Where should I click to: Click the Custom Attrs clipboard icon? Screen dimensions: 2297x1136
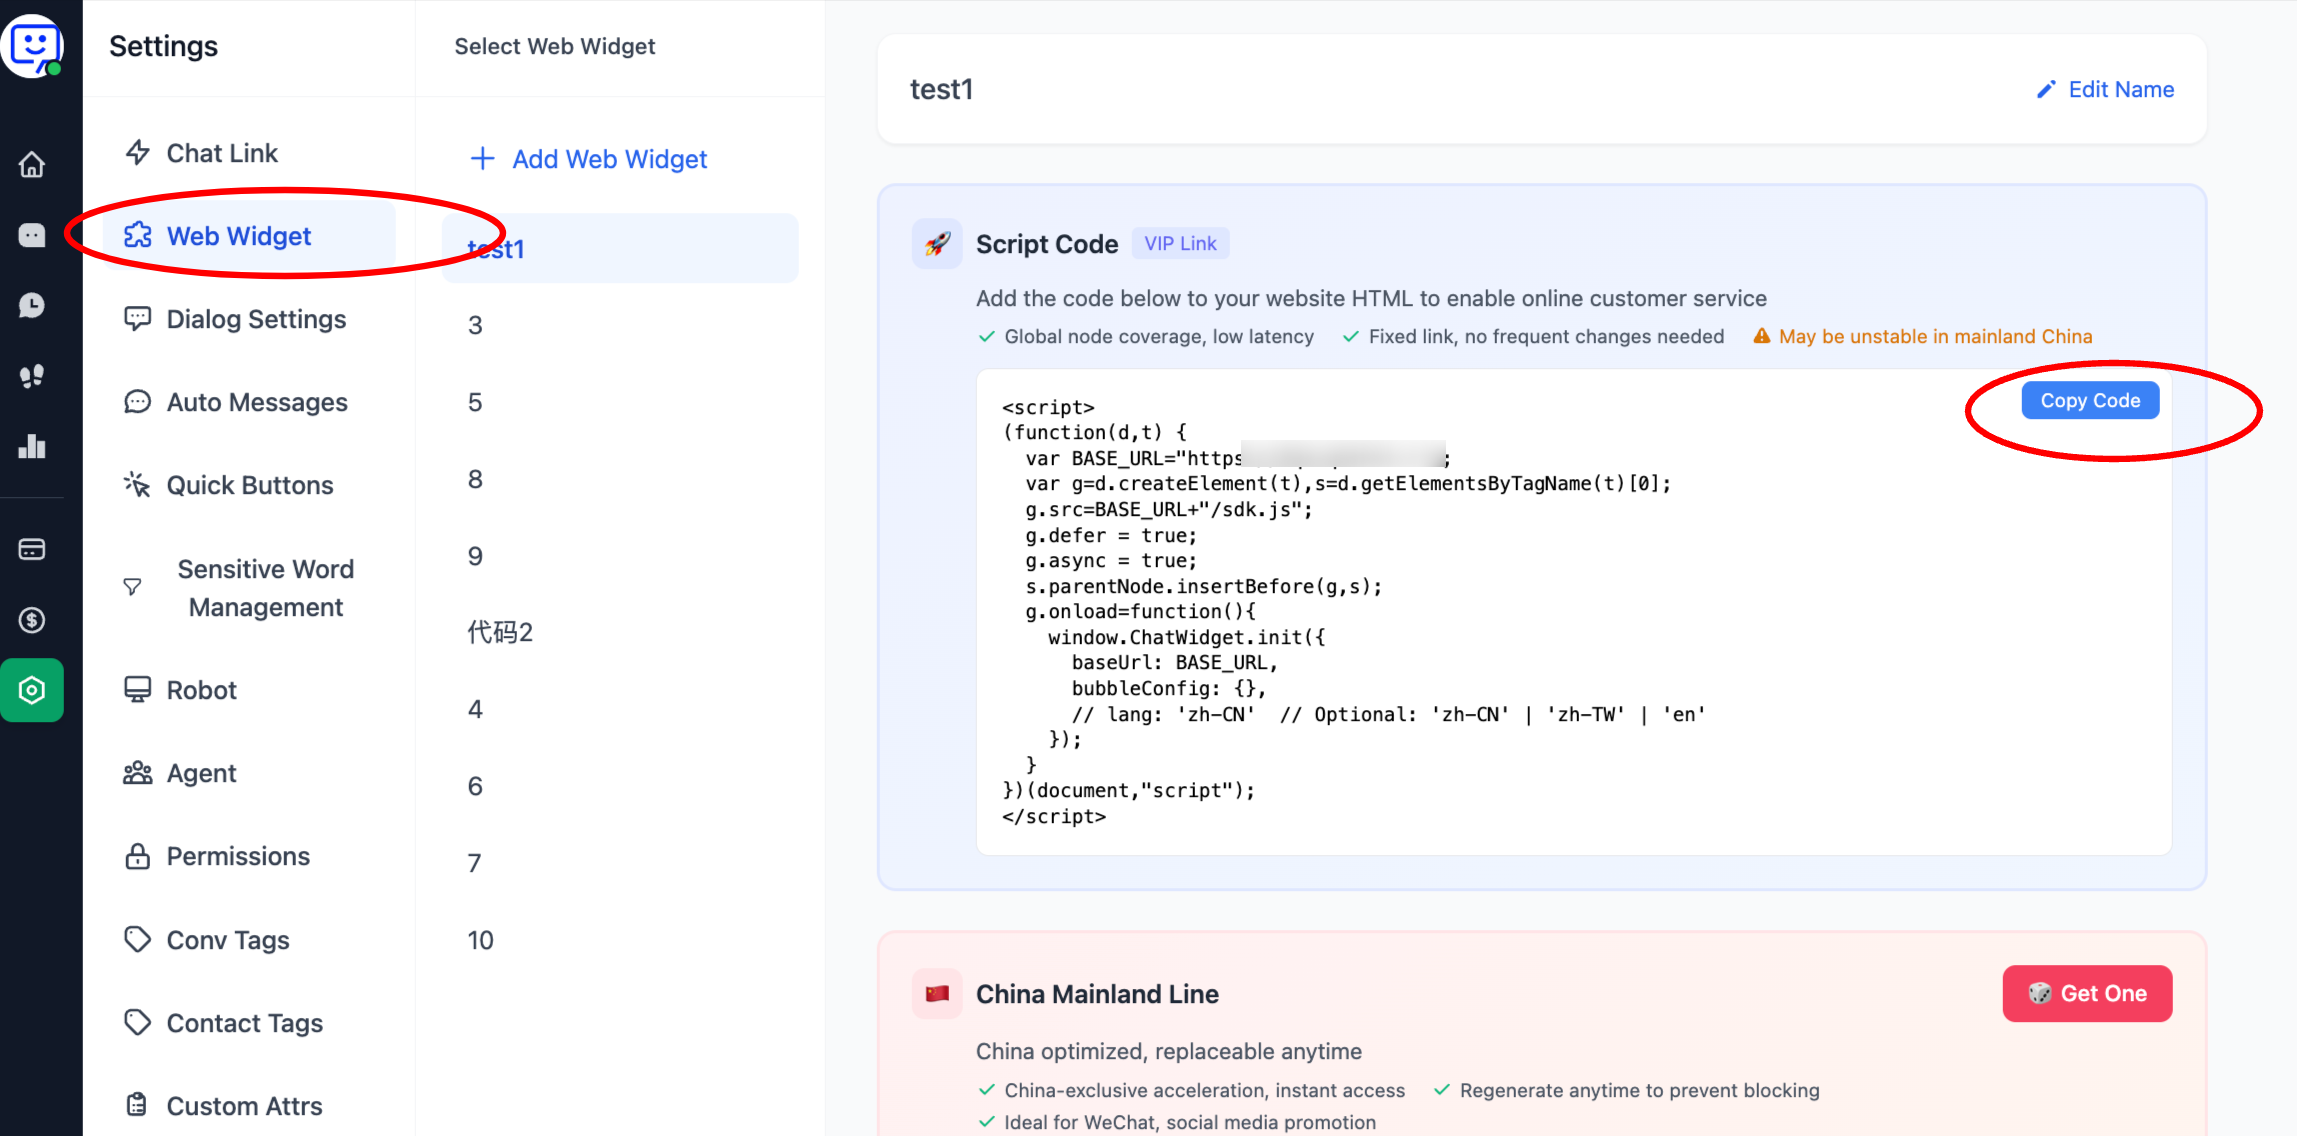coord(138,1105)
